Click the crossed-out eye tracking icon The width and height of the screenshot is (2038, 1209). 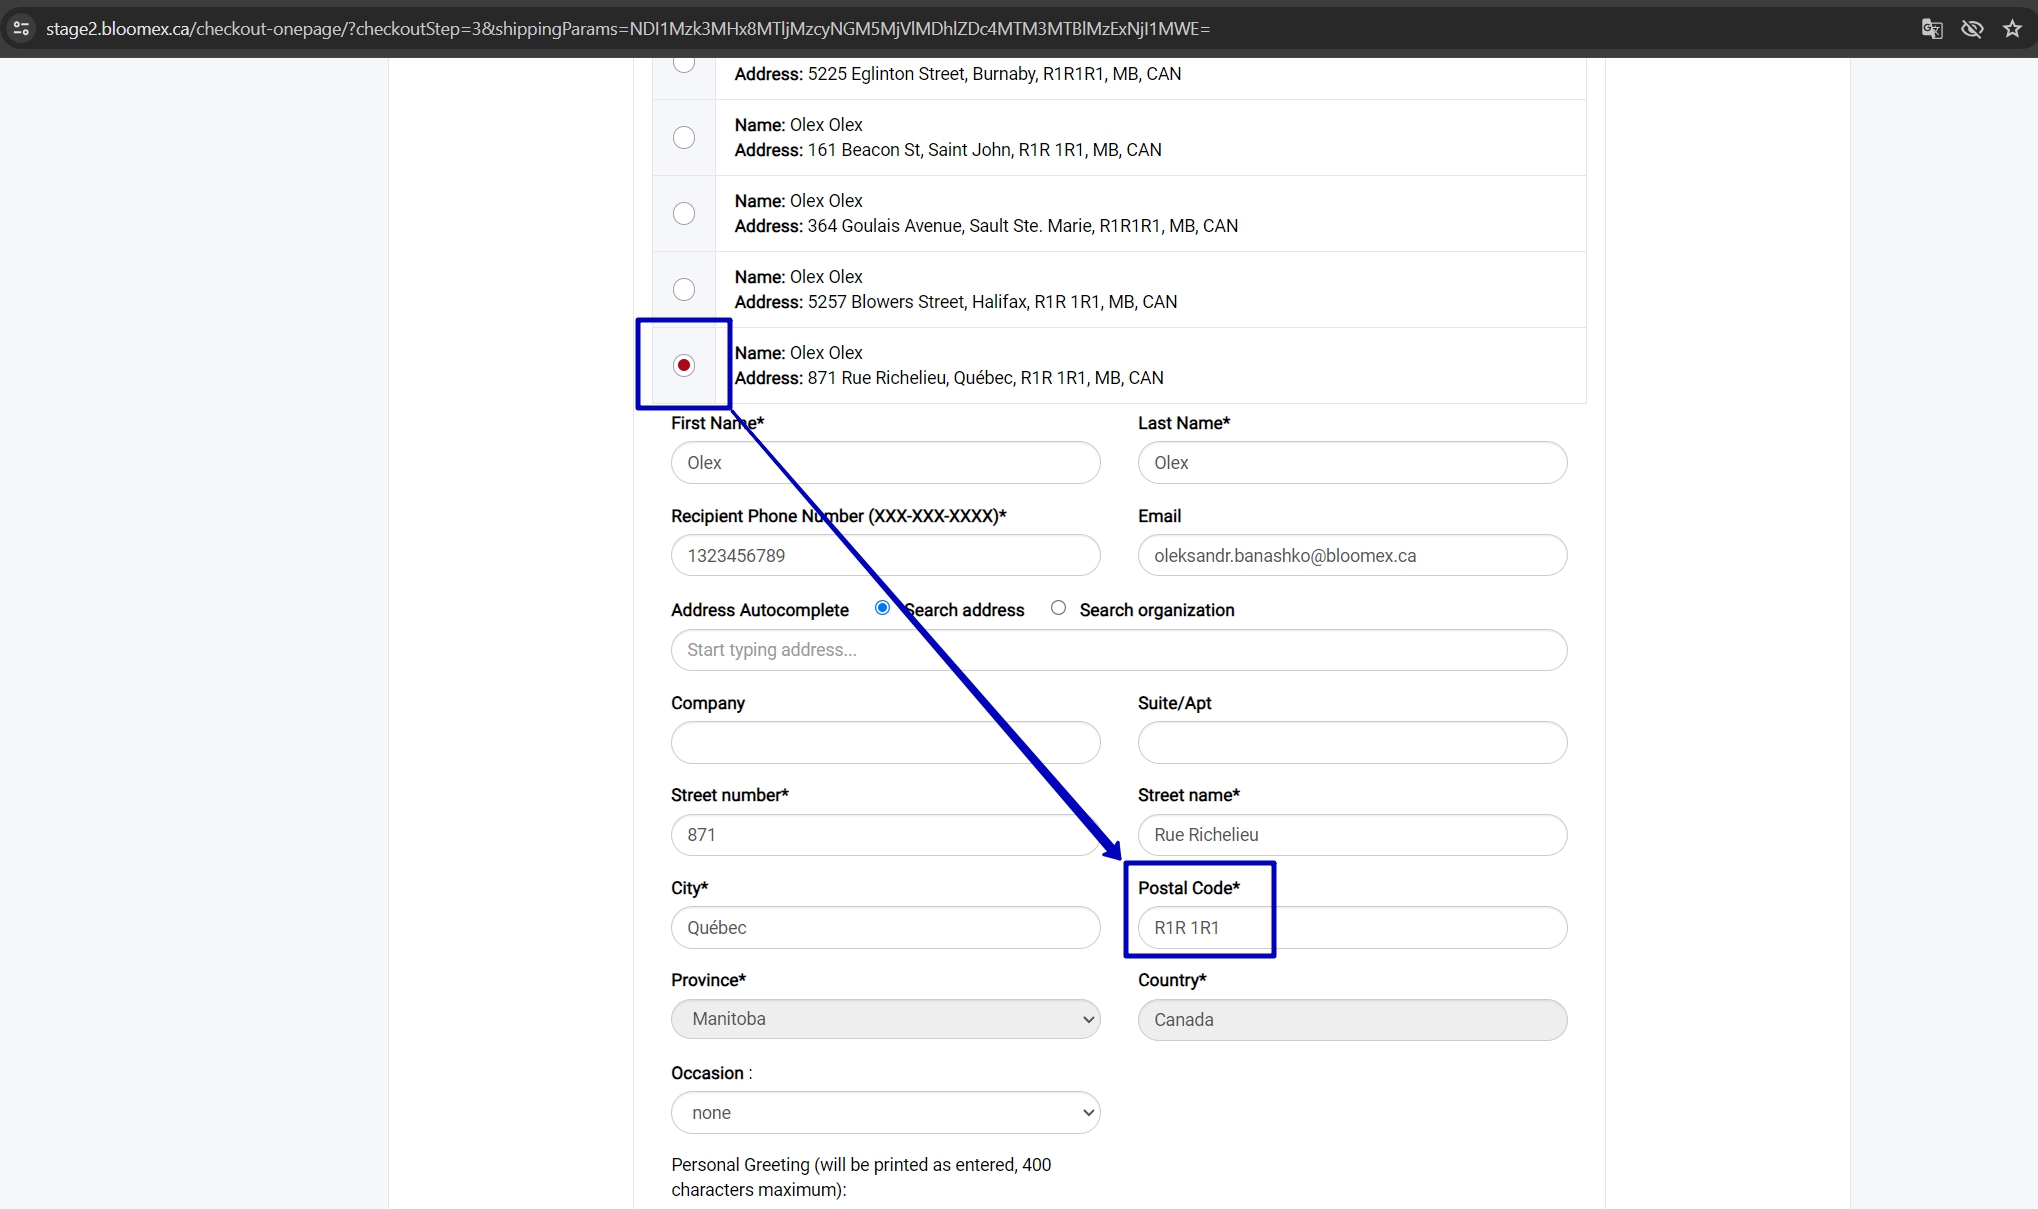click(1971, 28)
